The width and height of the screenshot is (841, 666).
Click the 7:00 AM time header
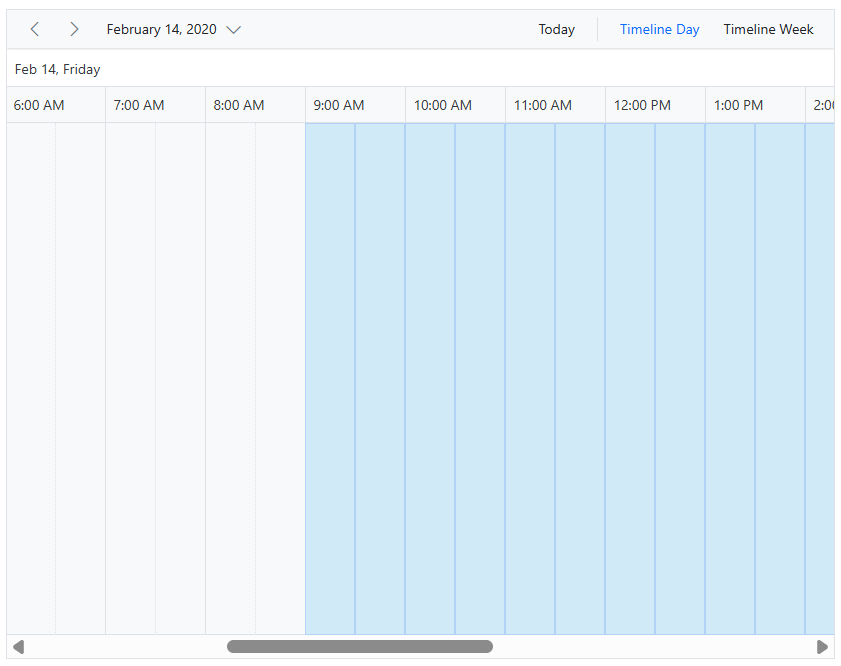pyautogui.click(x=156, y=105)
